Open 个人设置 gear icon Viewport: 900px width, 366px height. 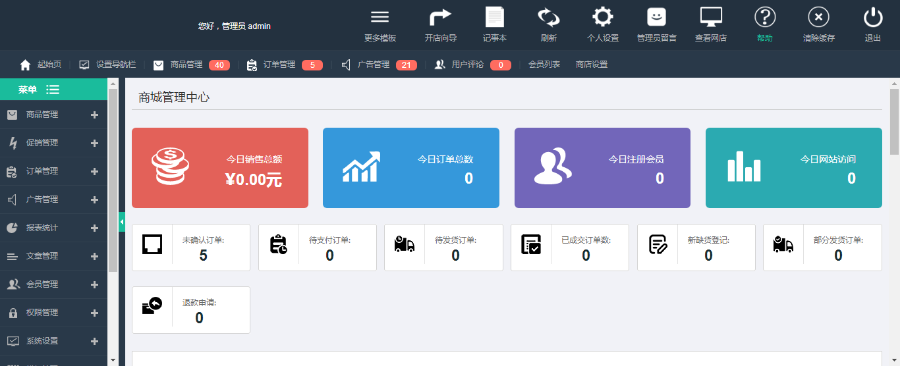(602, 17)
